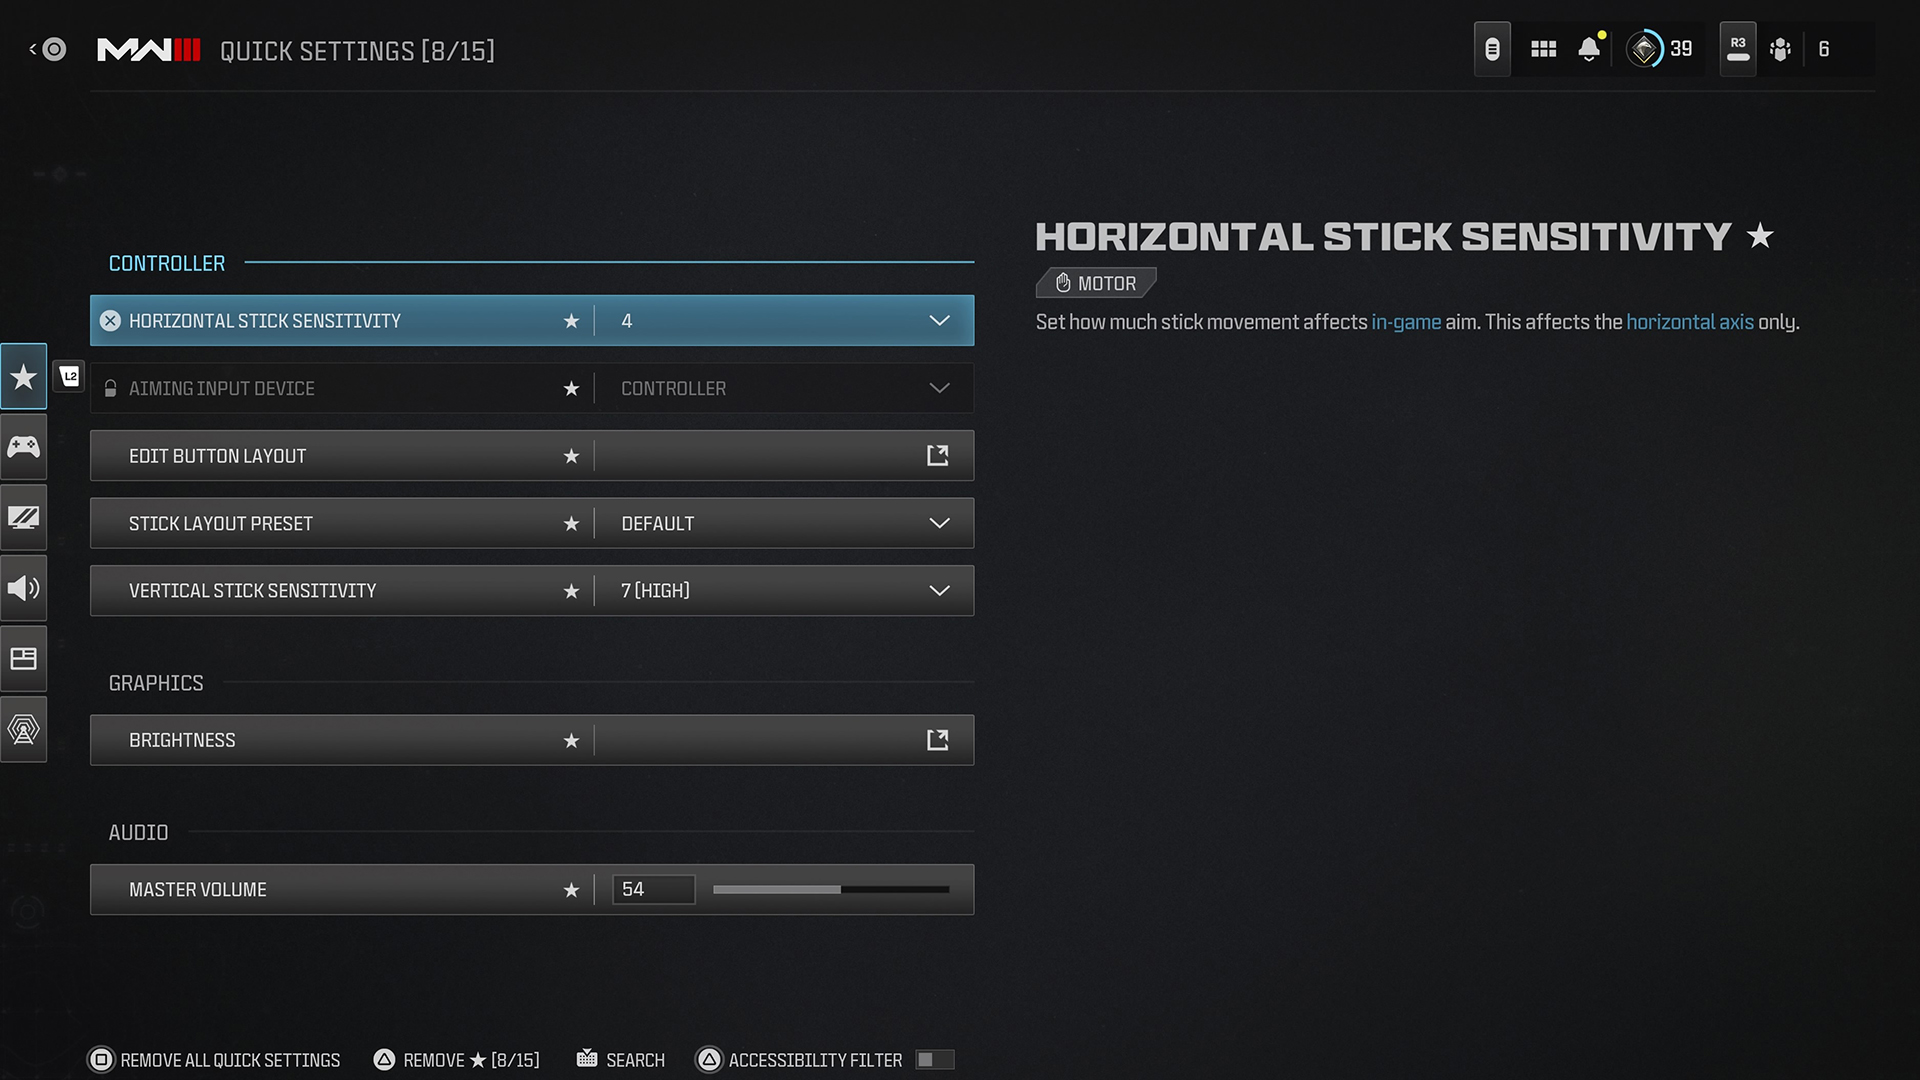Click the Network/connectivity icon in sidebar

tap(24, 729)
